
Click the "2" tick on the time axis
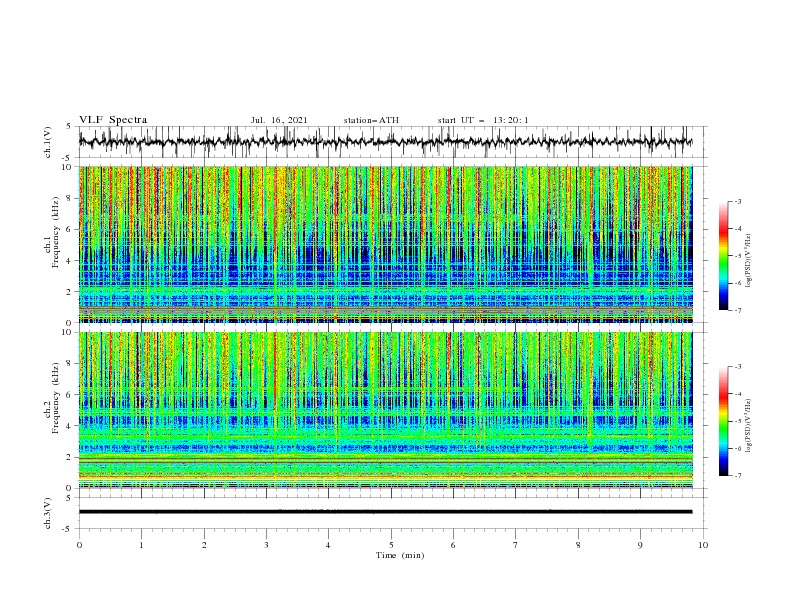click(x=204, y=545)
